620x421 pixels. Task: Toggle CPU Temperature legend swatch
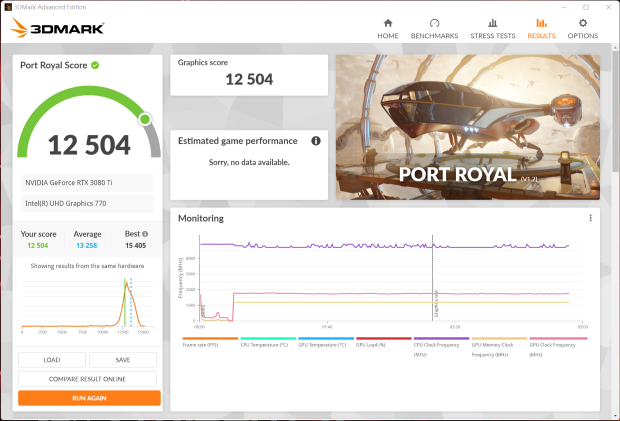[x=268, y=338]
